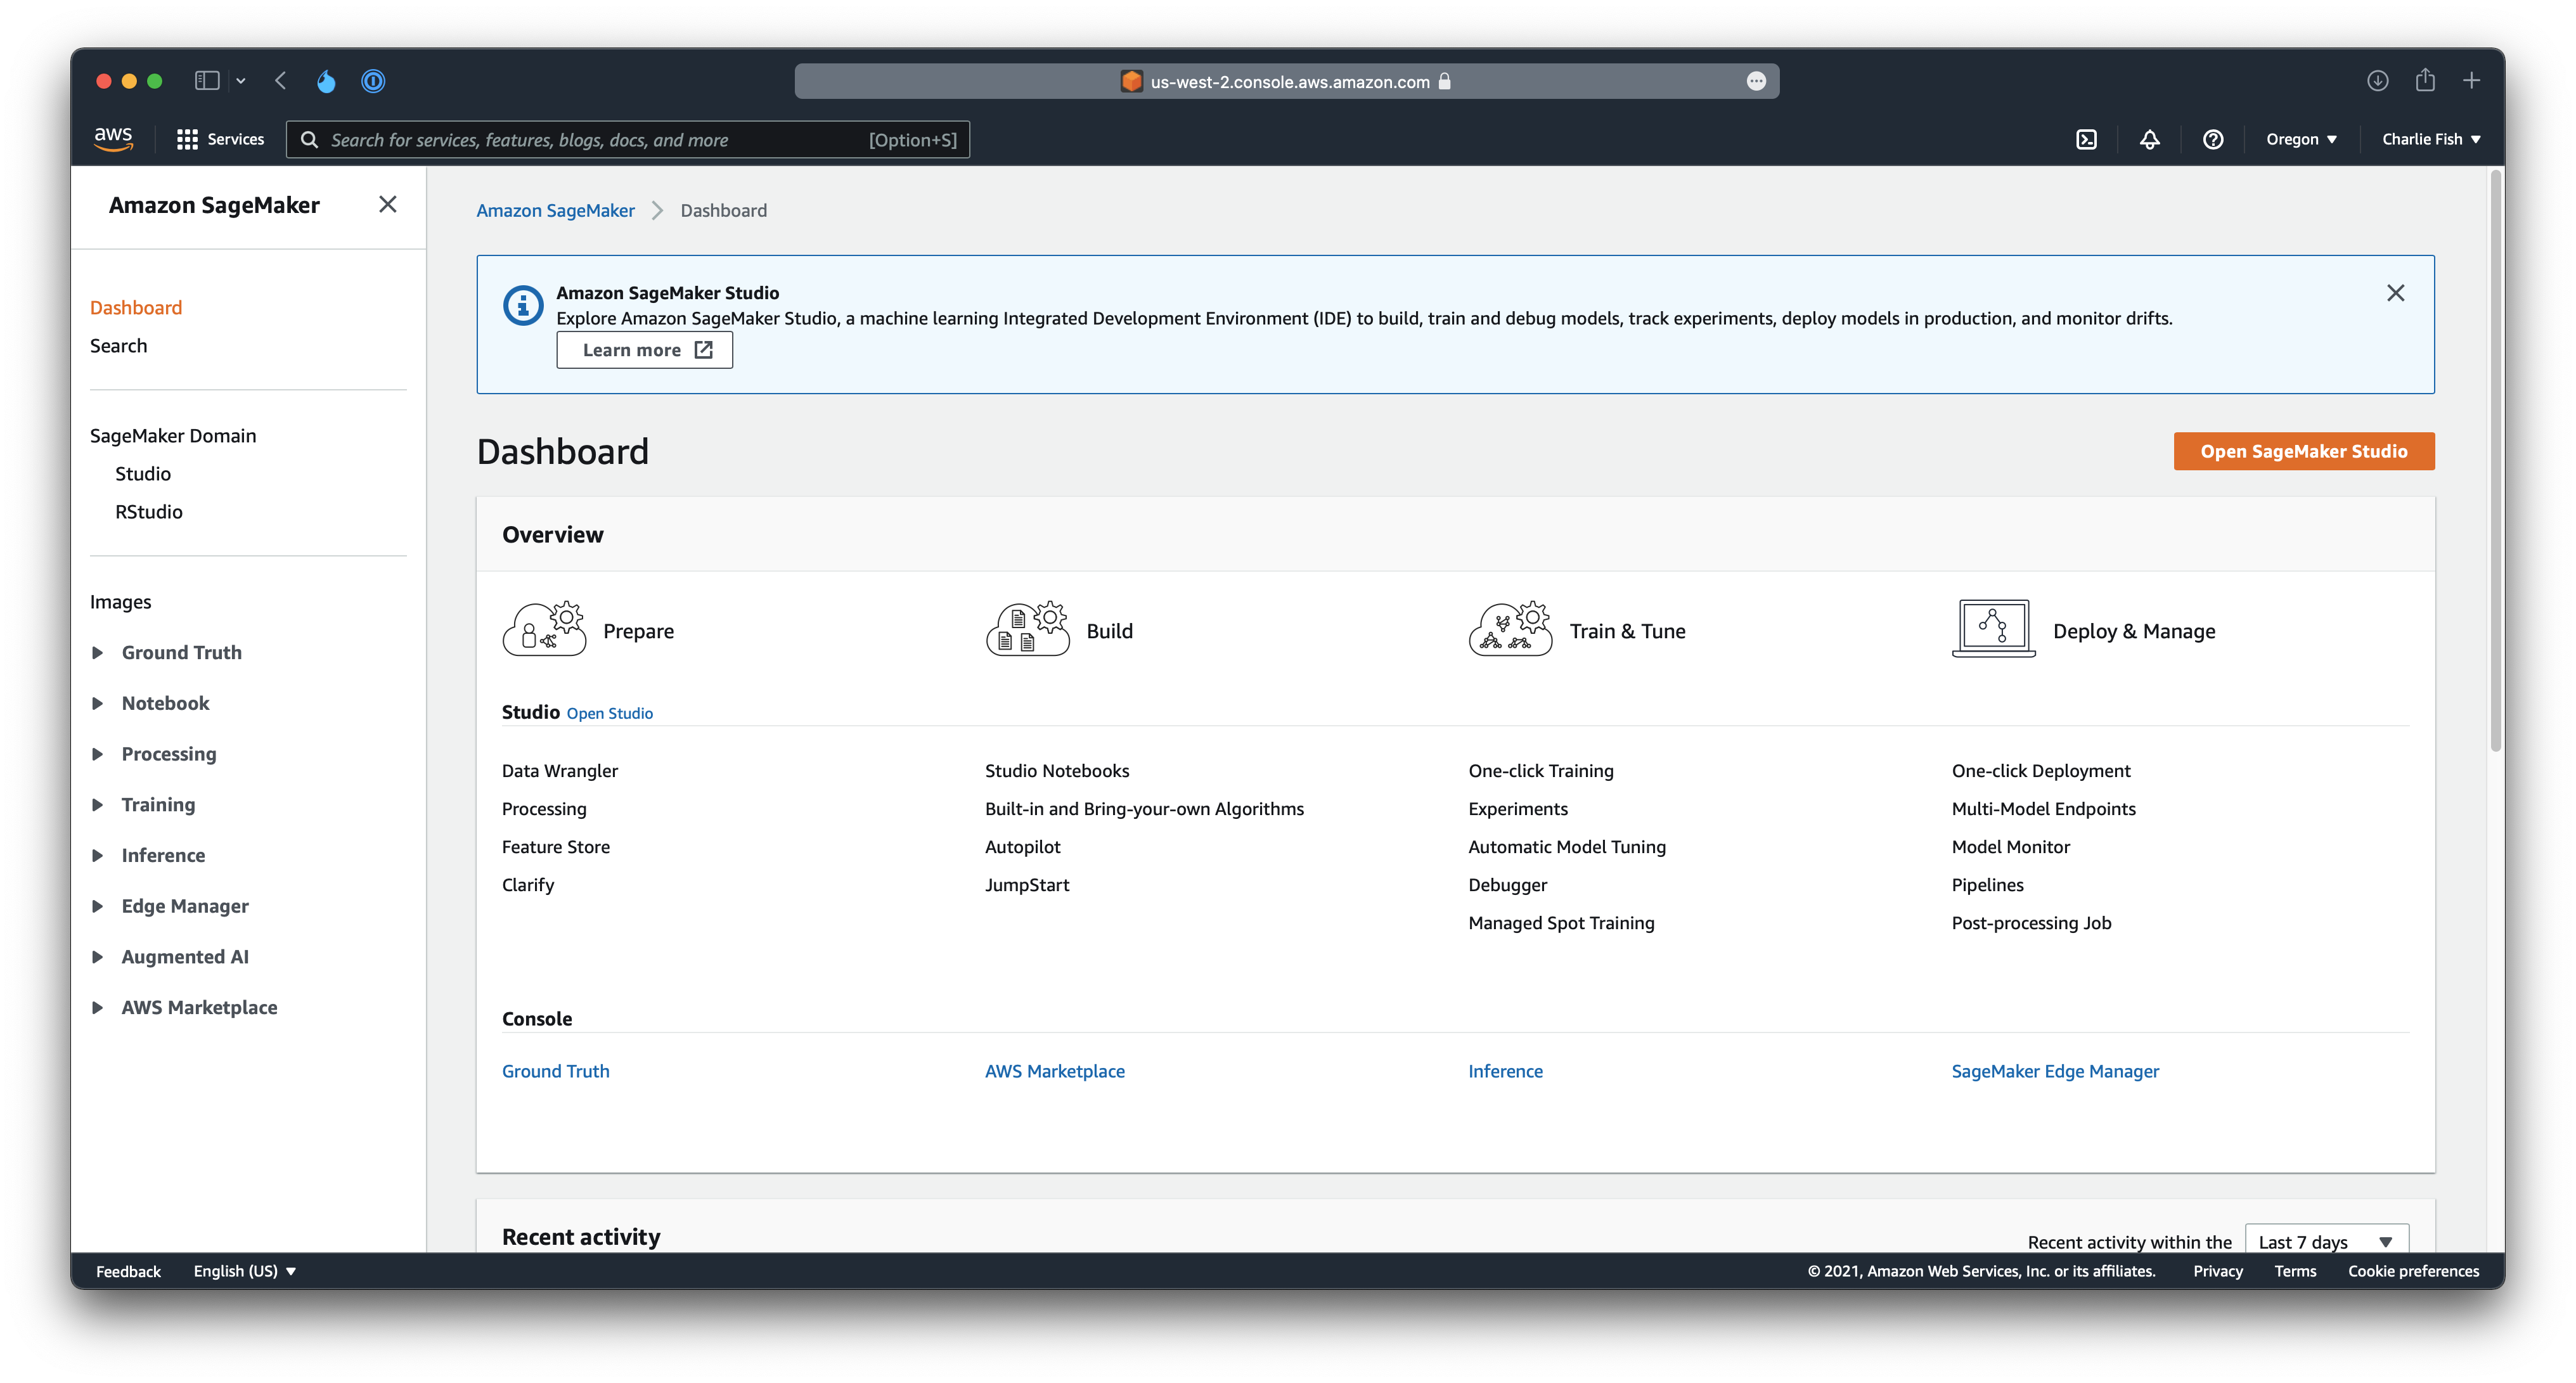Dismiss the SageMaker Studio info banner
The image size is (2576, 1383).
click(2395, 293)
